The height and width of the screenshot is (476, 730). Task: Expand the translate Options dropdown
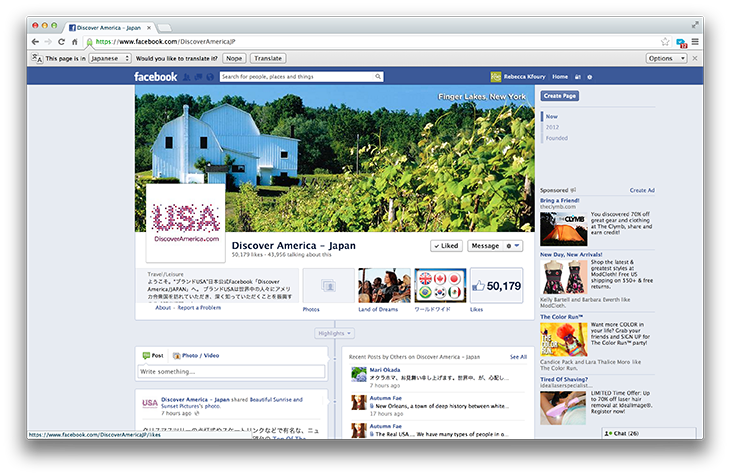(x=664, y=59)
